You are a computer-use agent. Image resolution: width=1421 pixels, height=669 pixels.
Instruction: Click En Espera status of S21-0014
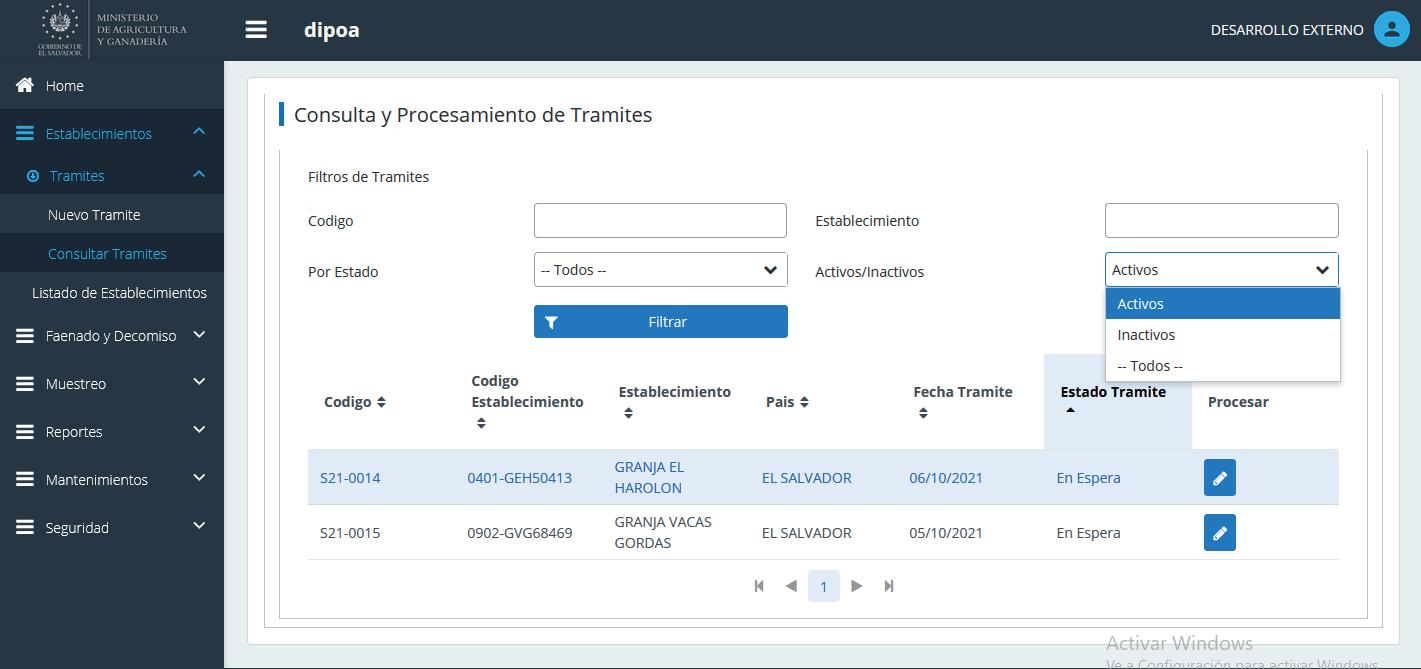[1088, 478]
